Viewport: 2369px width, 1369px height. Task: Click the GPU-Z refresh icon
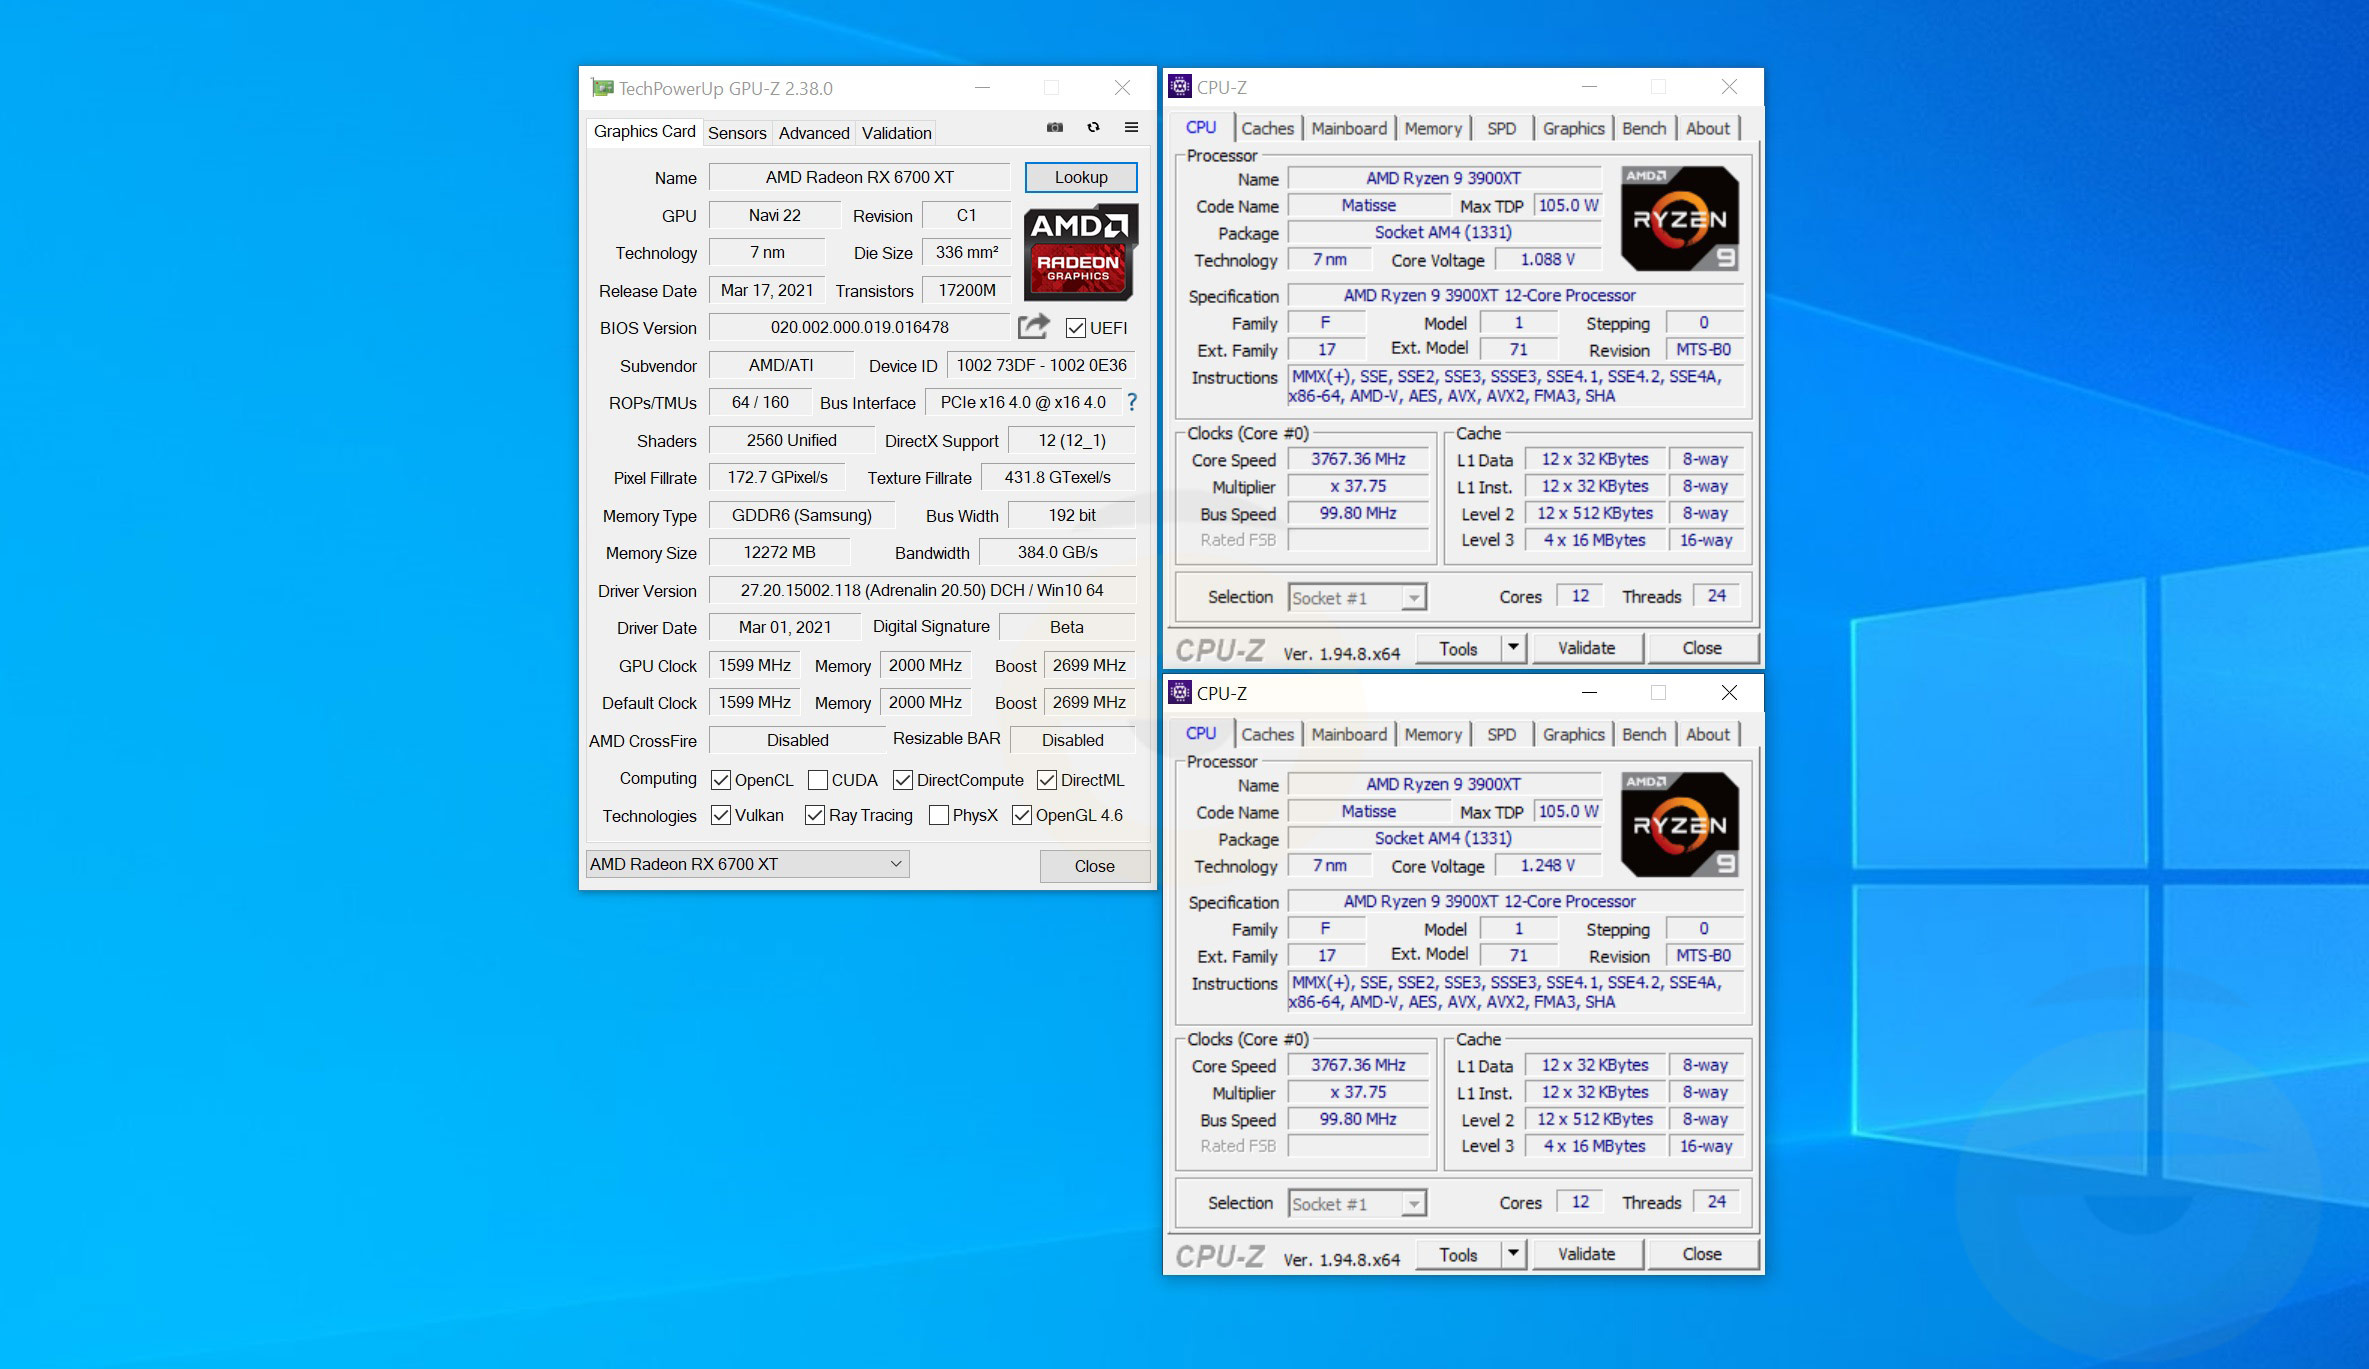(x=1093, y=127)
